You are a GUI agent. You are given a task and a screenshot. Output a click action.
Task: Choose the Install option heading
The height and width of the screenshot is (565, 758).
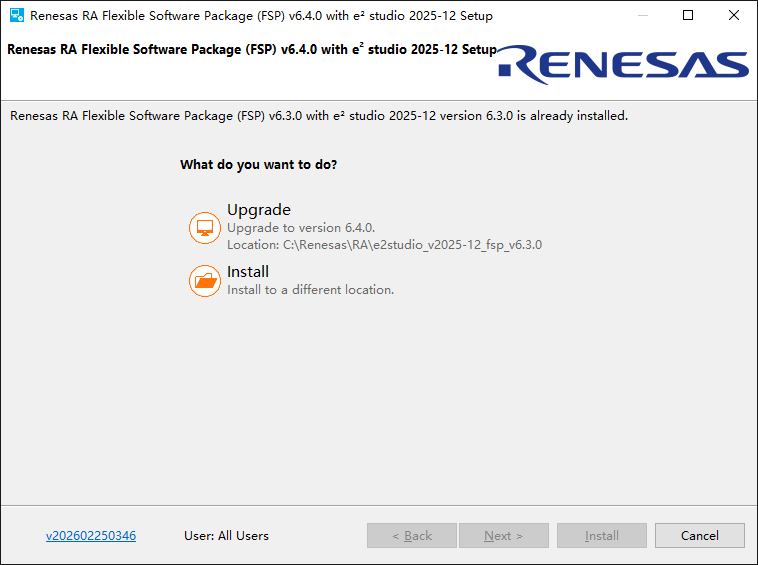pyautogui.click(x=248, y=272)
